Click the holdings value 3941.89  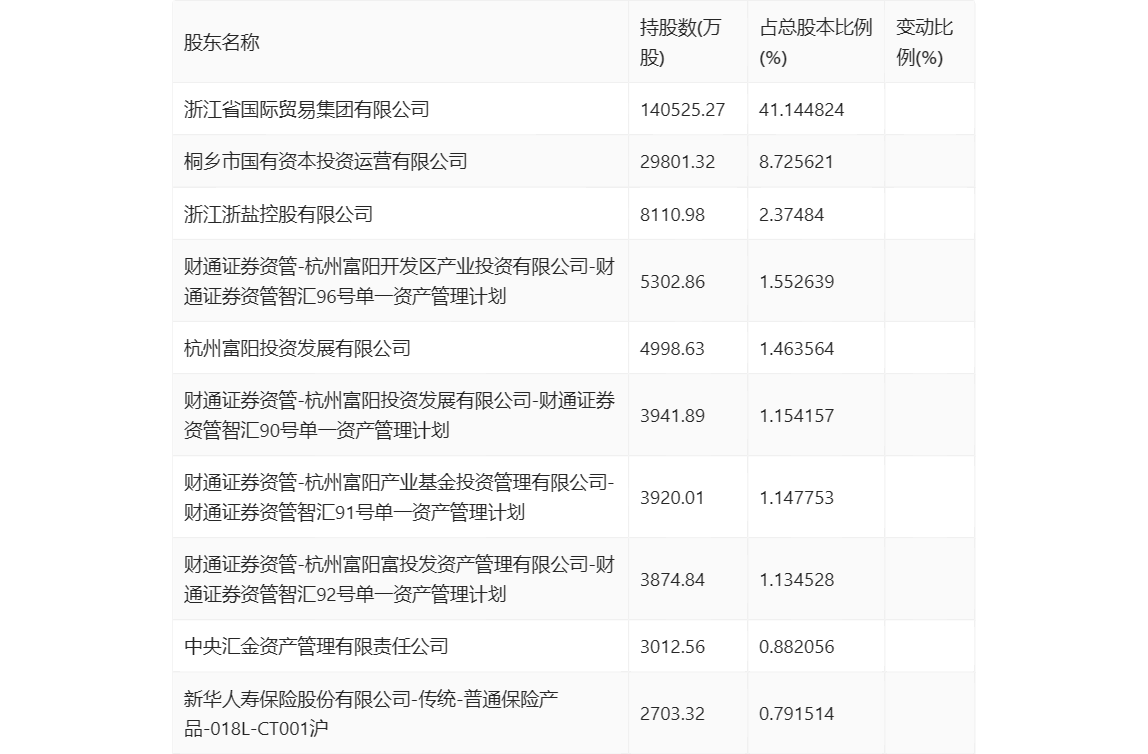(672, 416)
